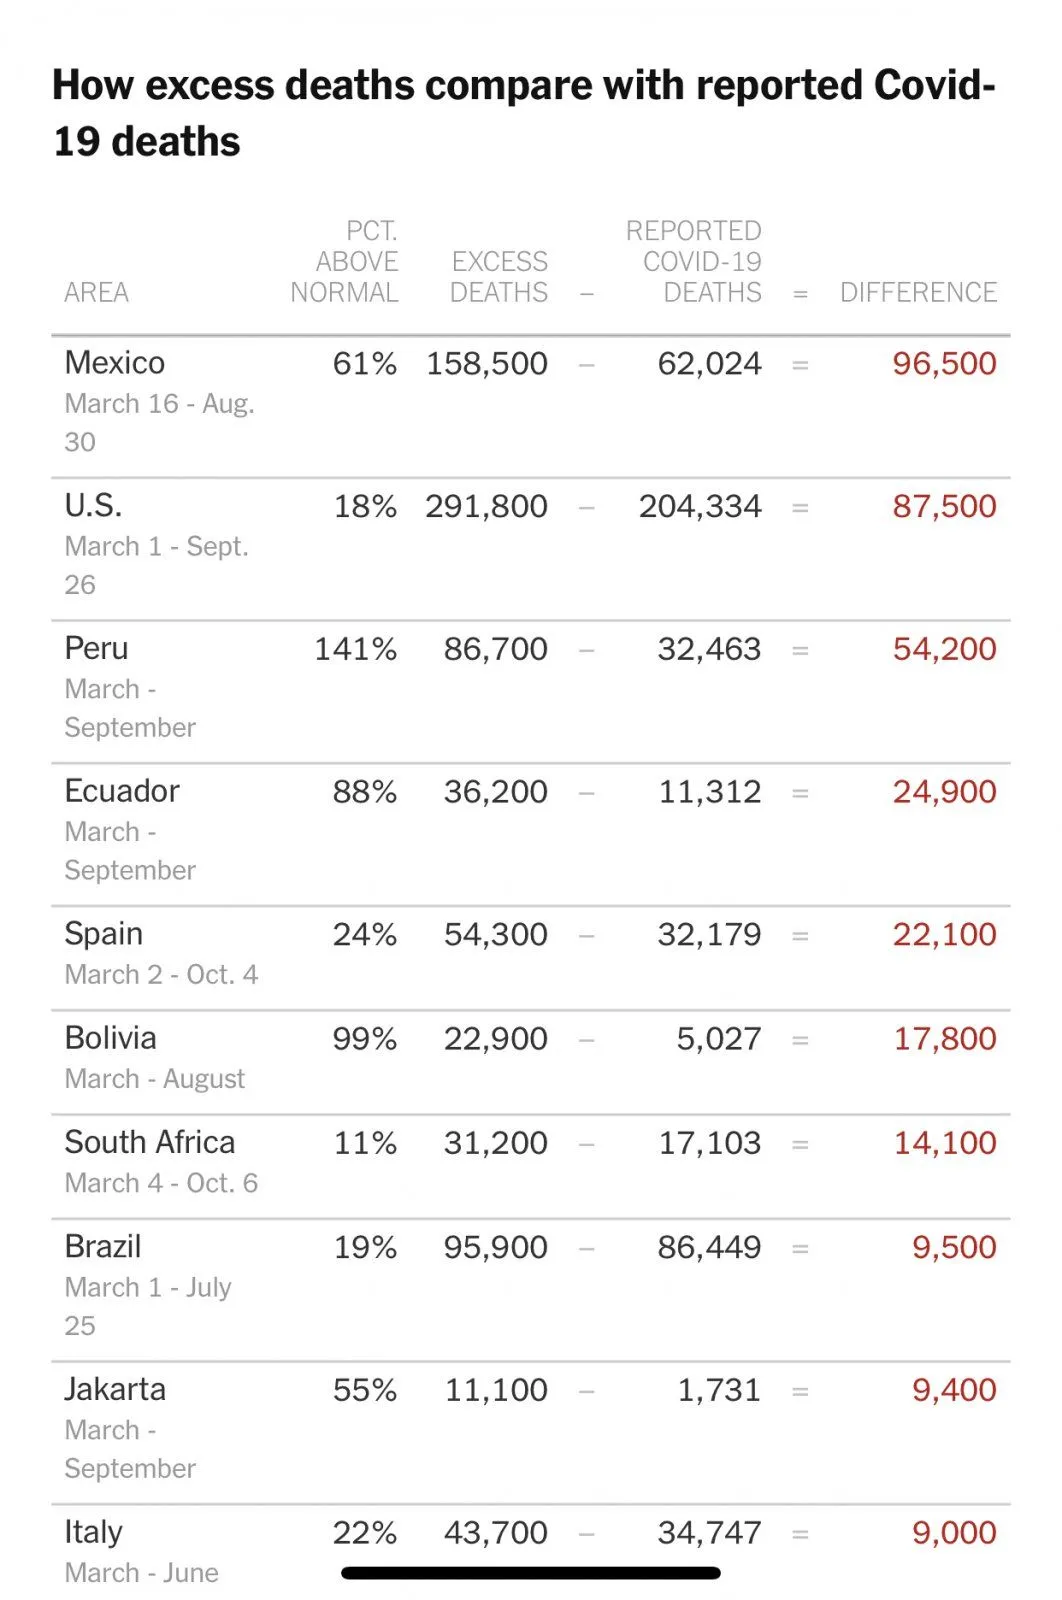Tap the black home indicator bar
Screen dimensions: 1062x1600
tap(530, 1573)
